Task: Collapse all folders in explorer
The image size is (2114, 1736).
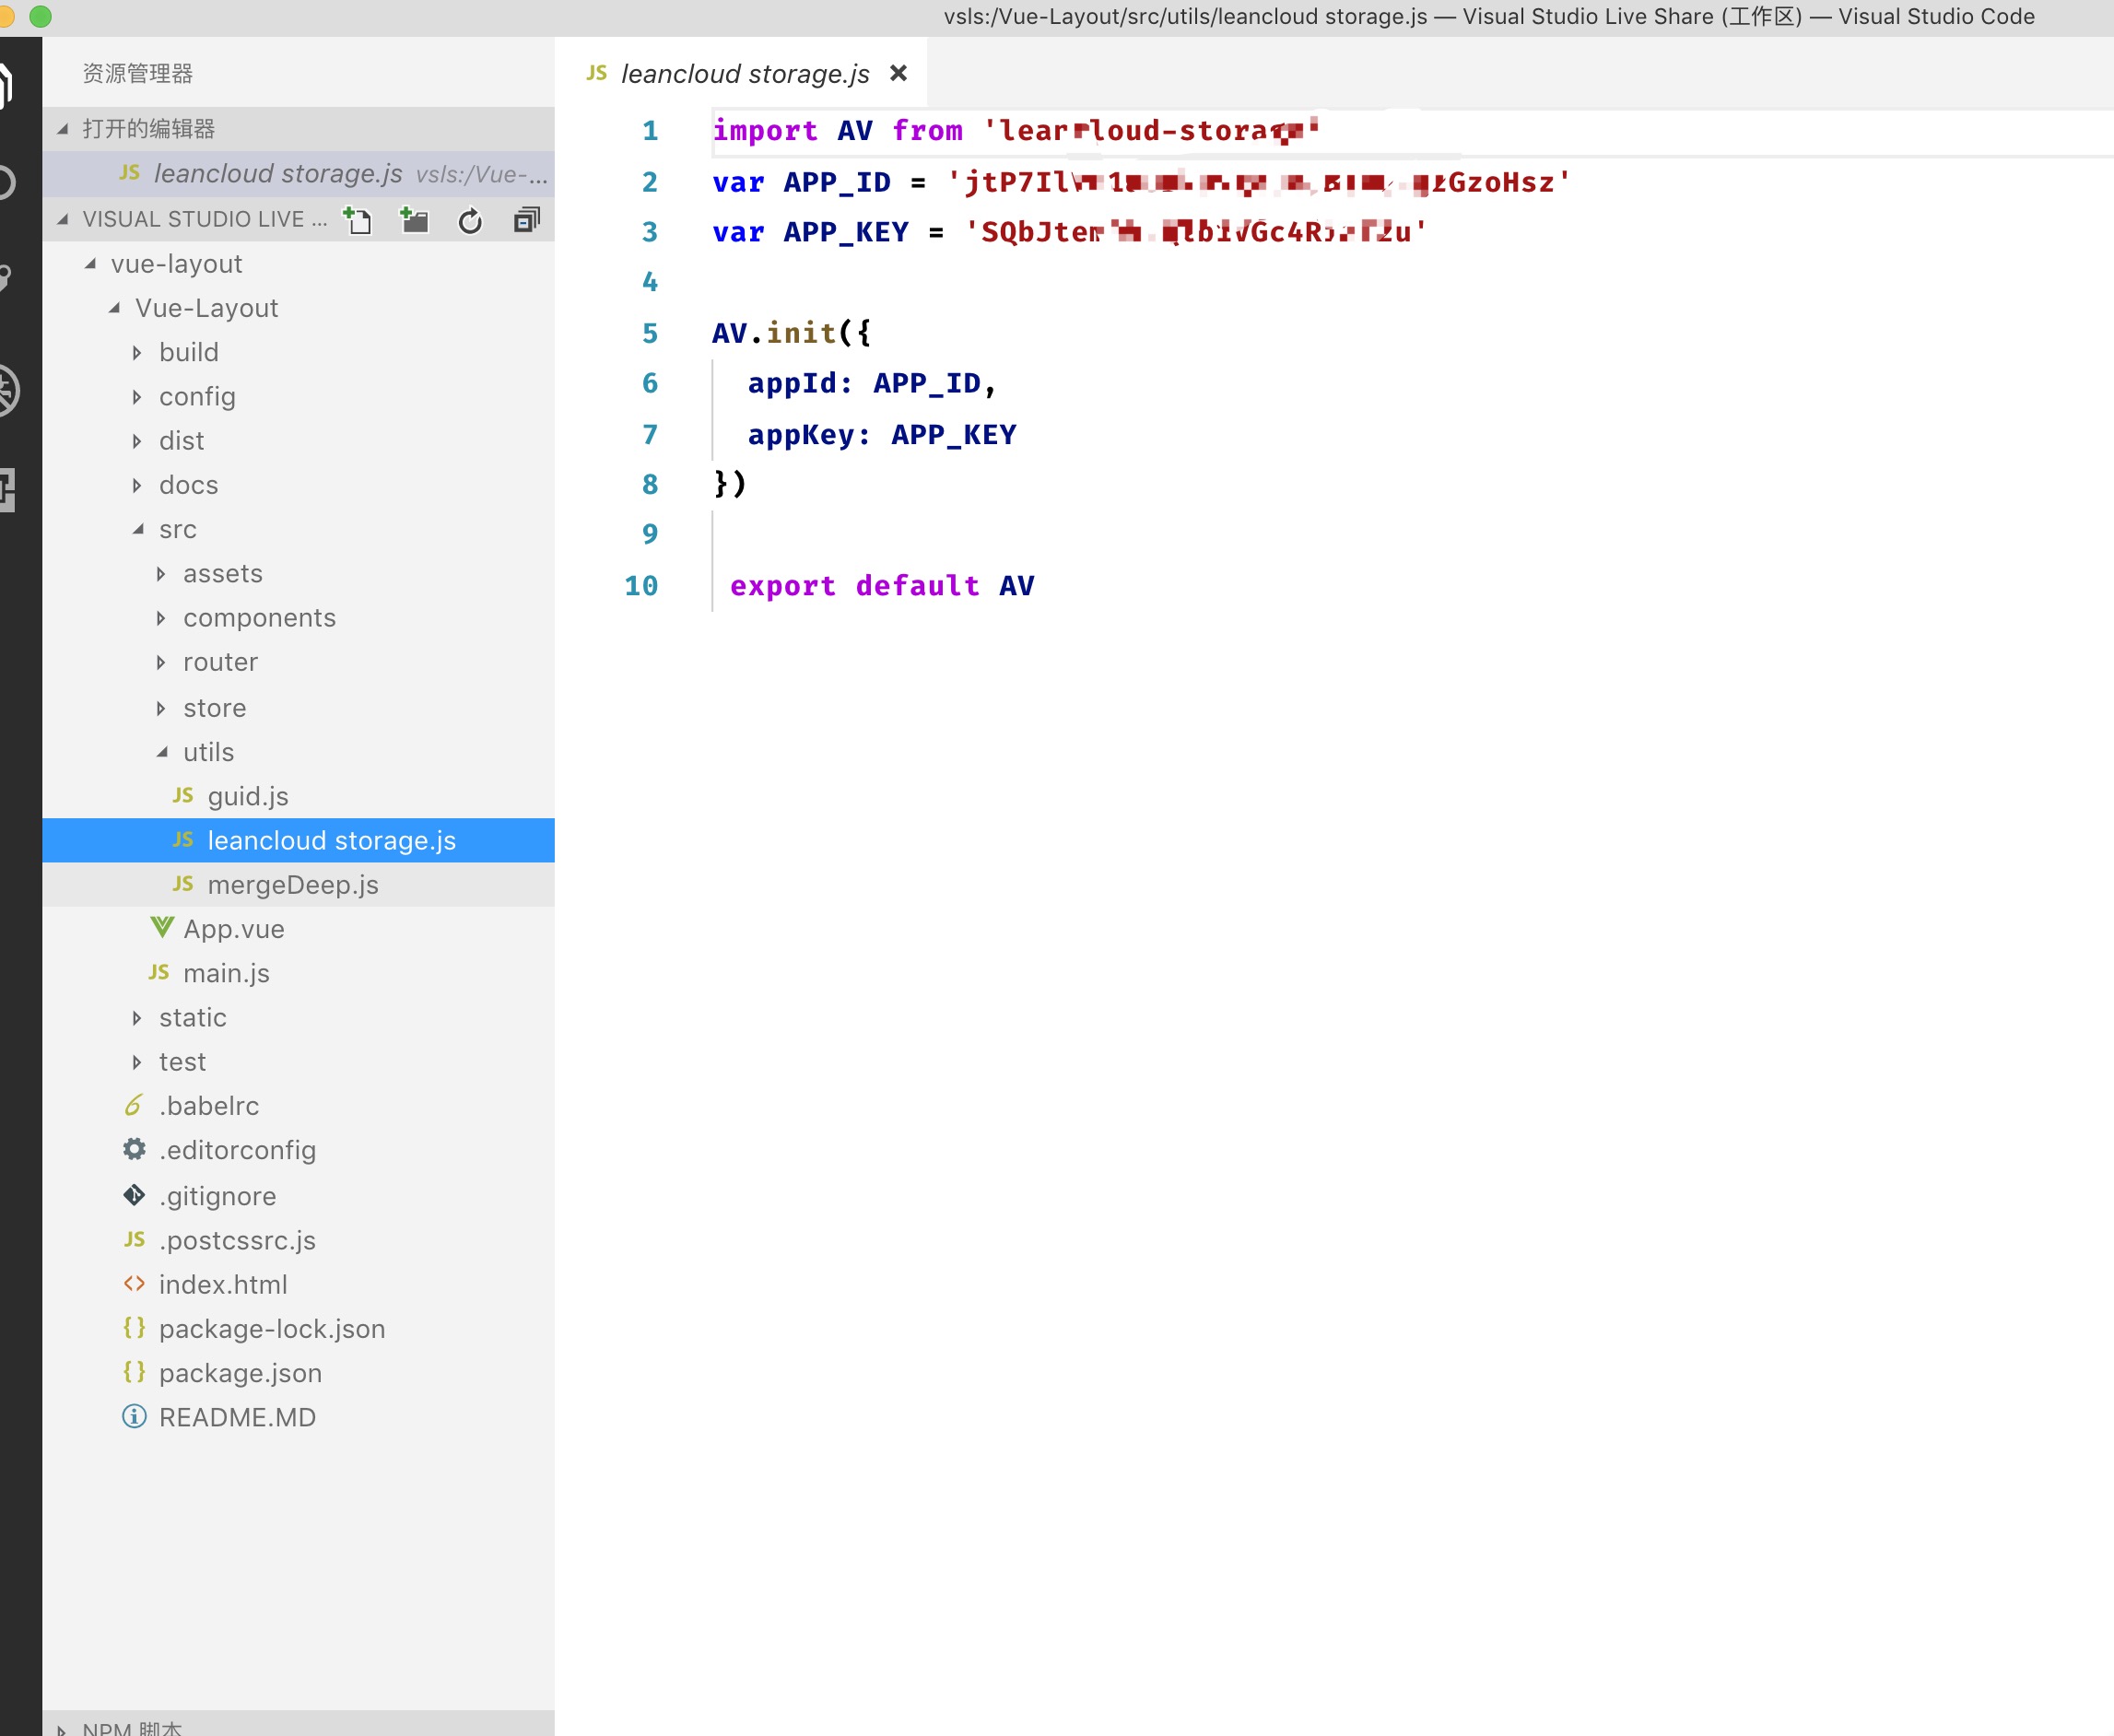Action: 527,220
